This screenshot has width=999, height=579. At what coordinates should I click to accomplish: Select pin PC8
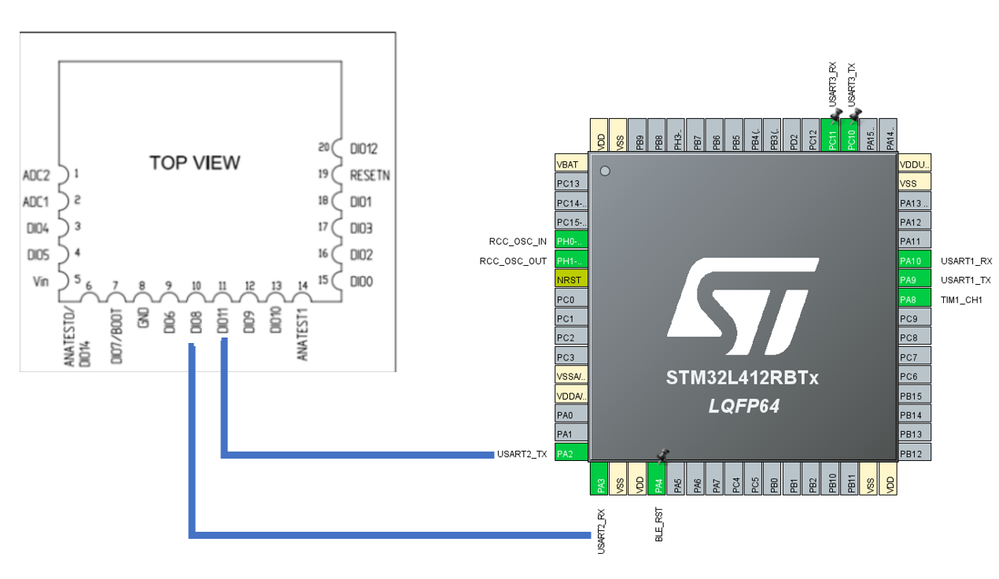point(915,337)
